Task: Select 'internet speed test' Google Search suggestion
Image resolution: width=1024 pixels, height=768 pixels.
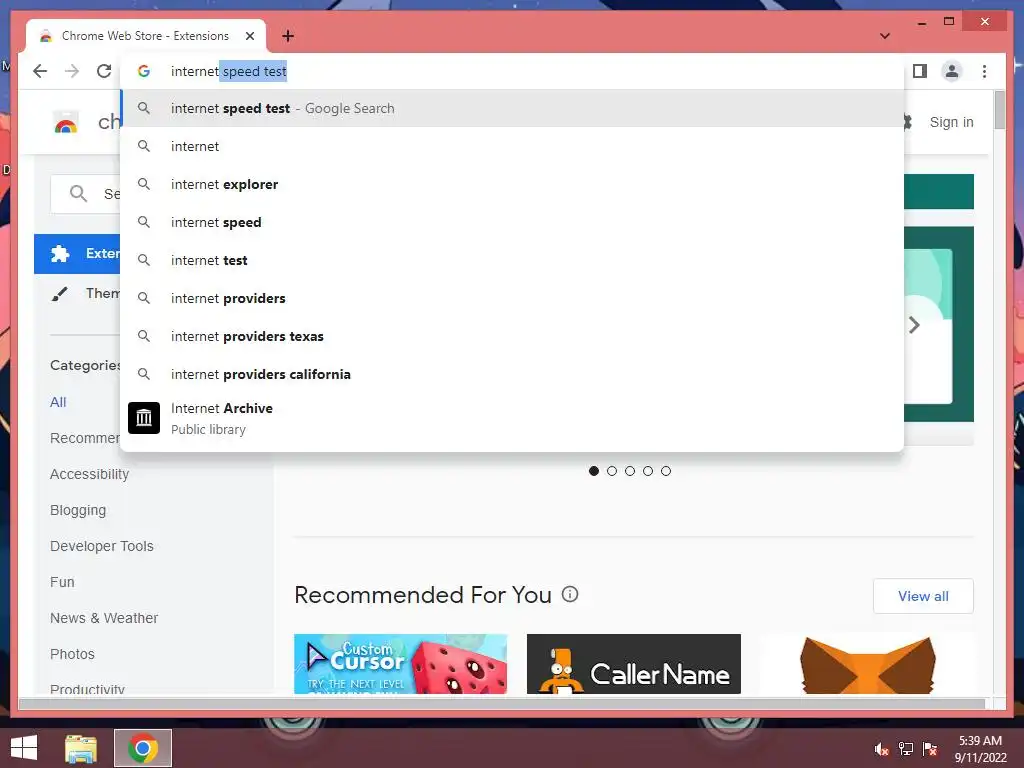Action: tap(513, 108)
